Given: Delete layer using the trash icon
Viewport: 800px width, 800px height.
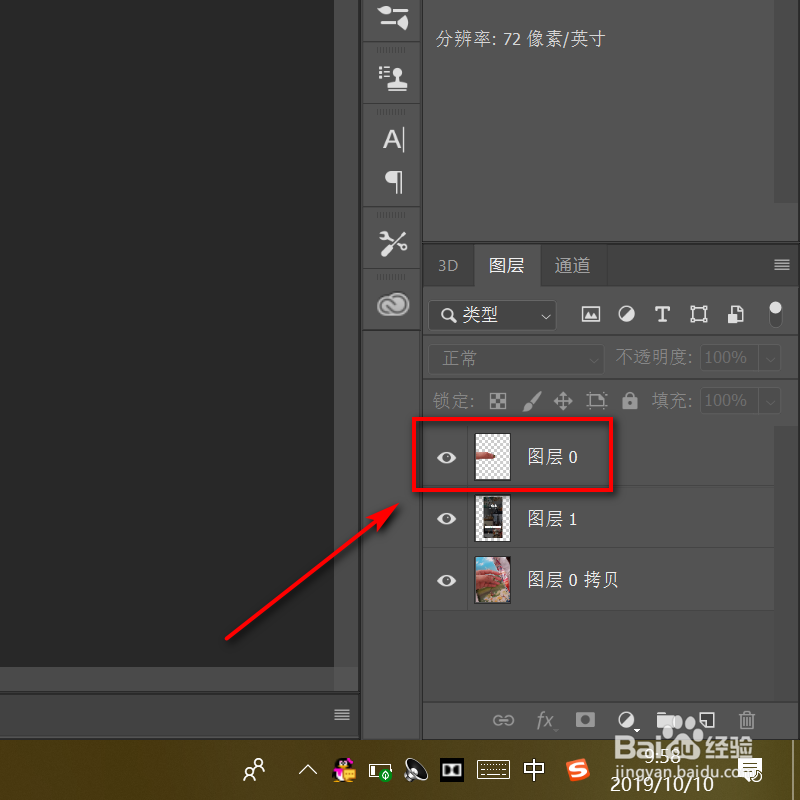Looking at the screenshot, I should point(747,720).
